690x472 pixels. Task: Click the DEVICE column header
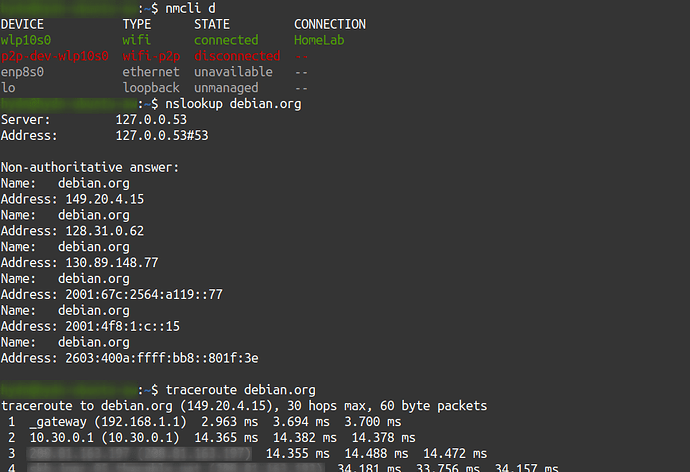point(22,24)
